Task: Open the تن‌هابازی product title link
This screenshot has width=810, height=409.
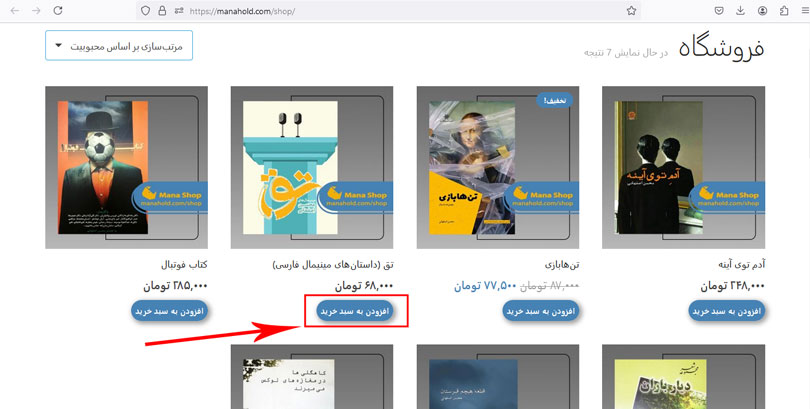Action: 562,265
